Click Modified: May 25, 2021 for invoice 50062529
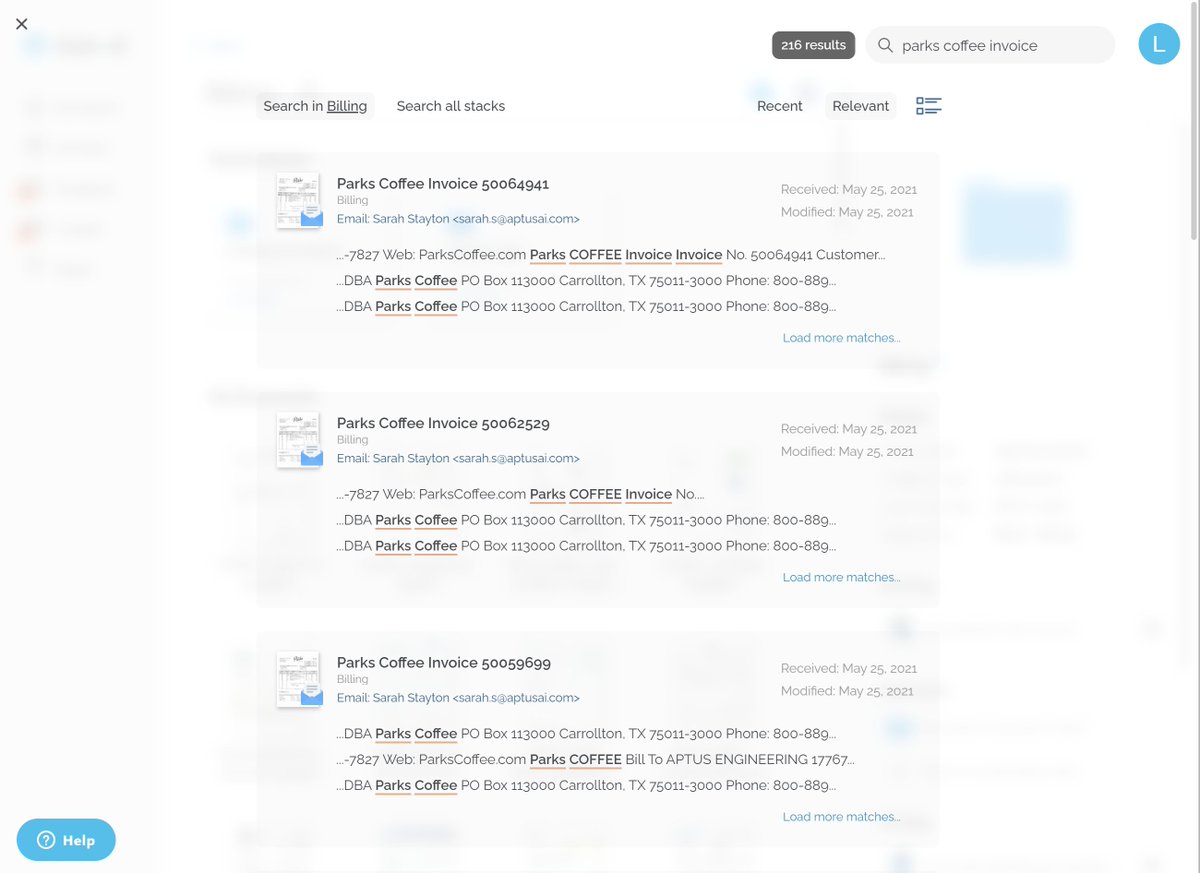This screenshot has width=1200, height=873. (847, 452)
